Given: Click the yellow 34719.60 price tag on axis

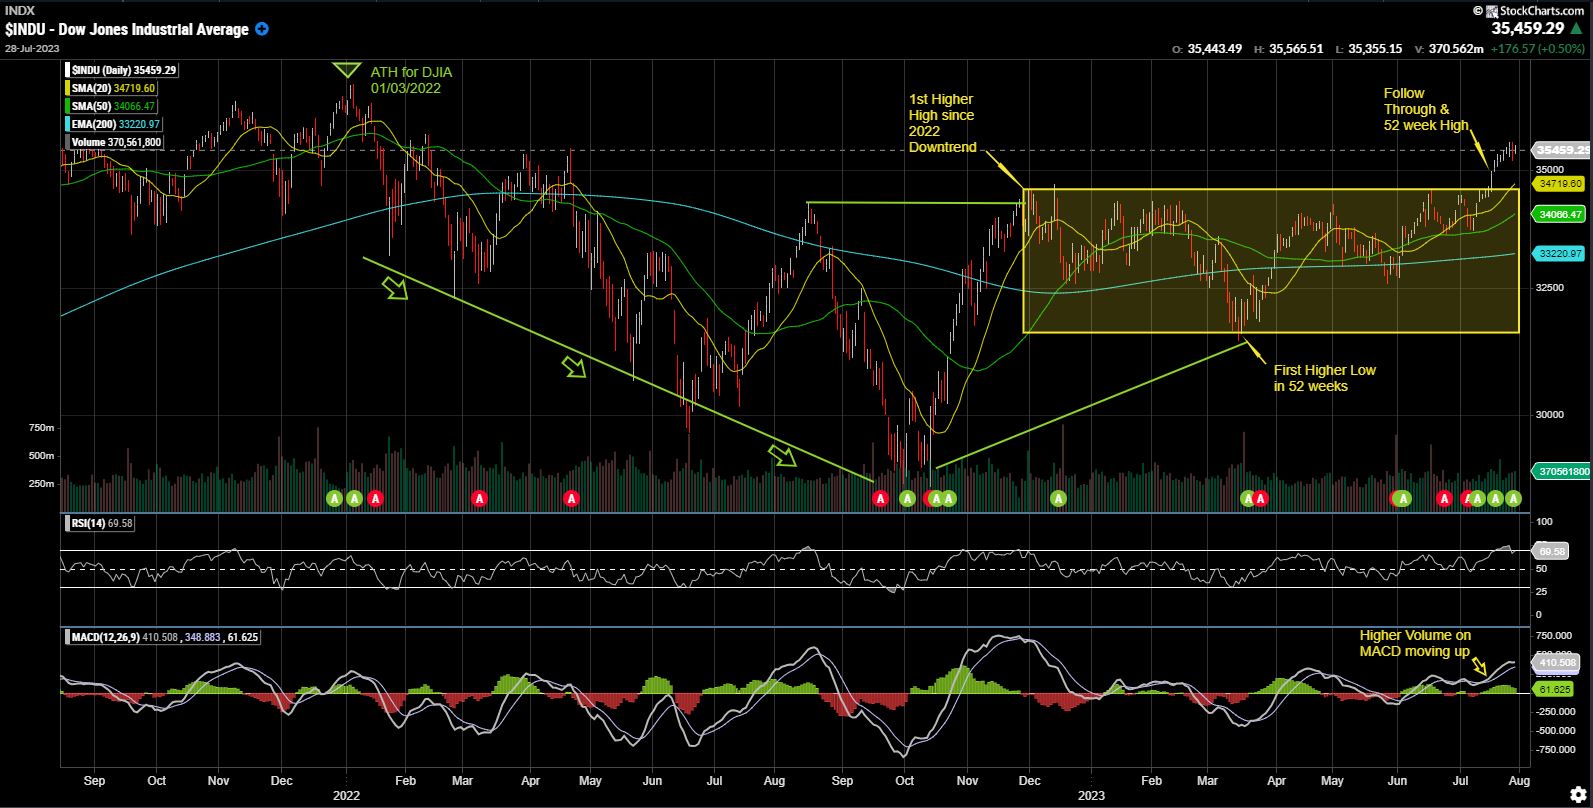Looking at the screenshot, I should point(1559,184).
